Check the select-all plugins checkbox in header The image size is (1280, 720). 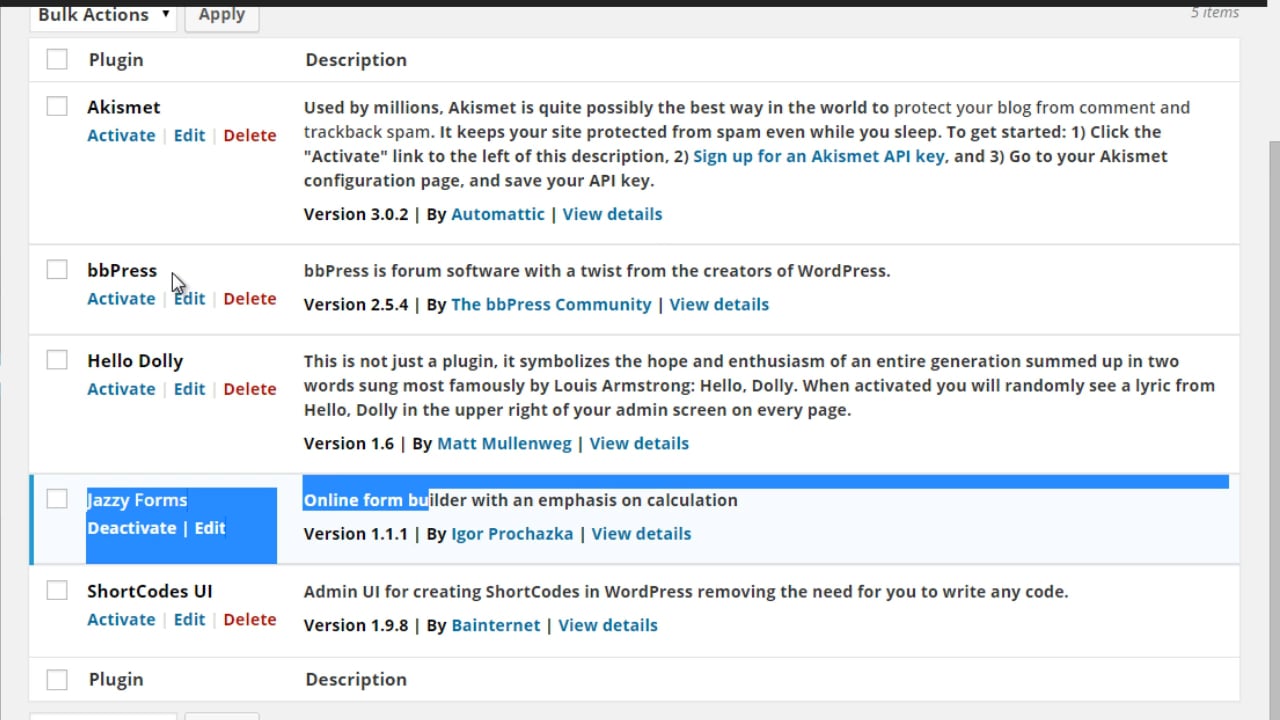56,59
